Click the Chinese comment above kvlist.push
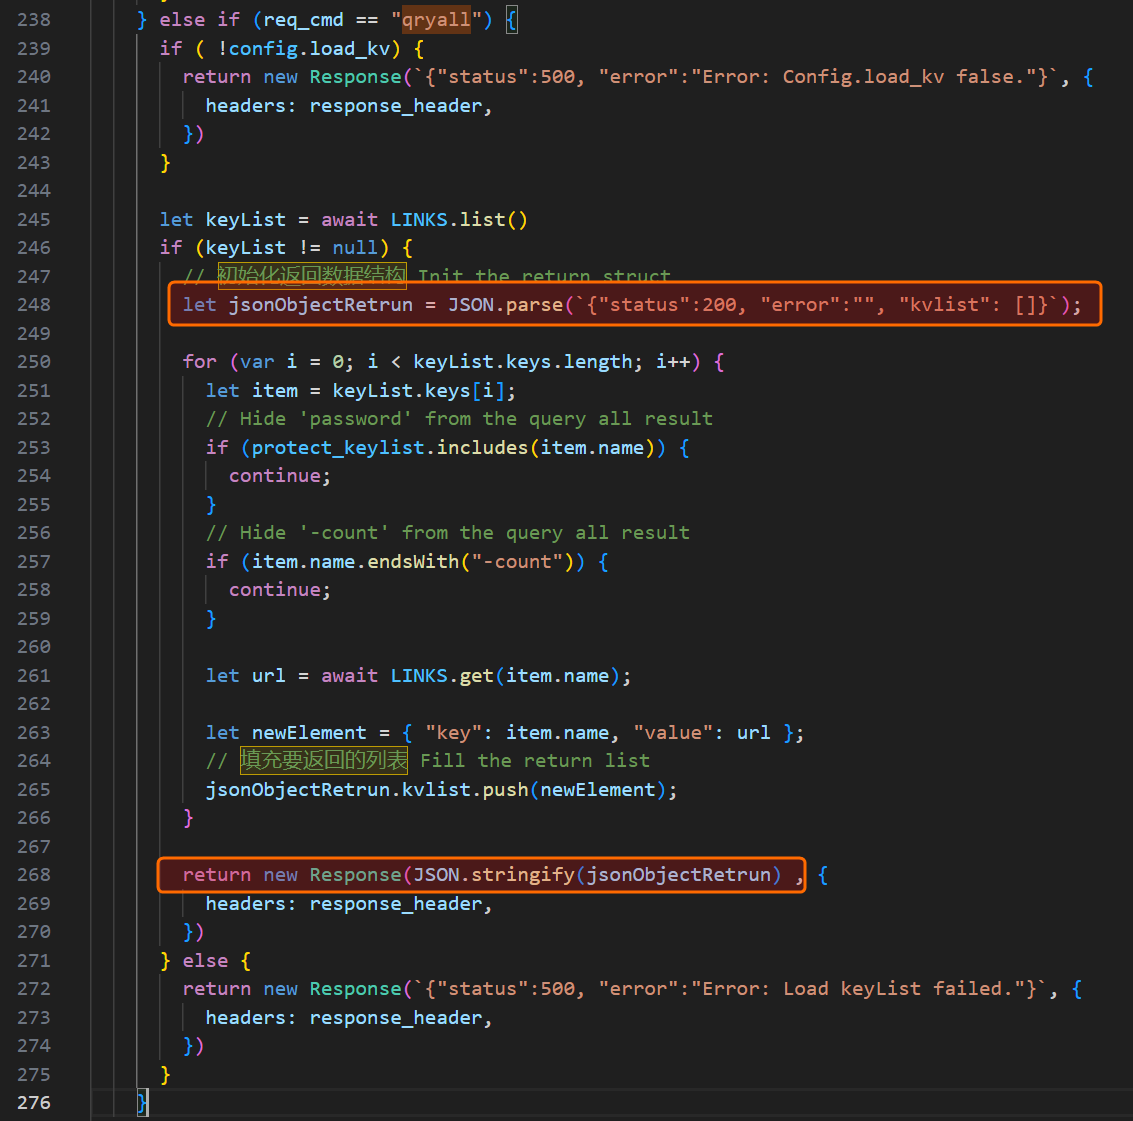 coord(324,761)
